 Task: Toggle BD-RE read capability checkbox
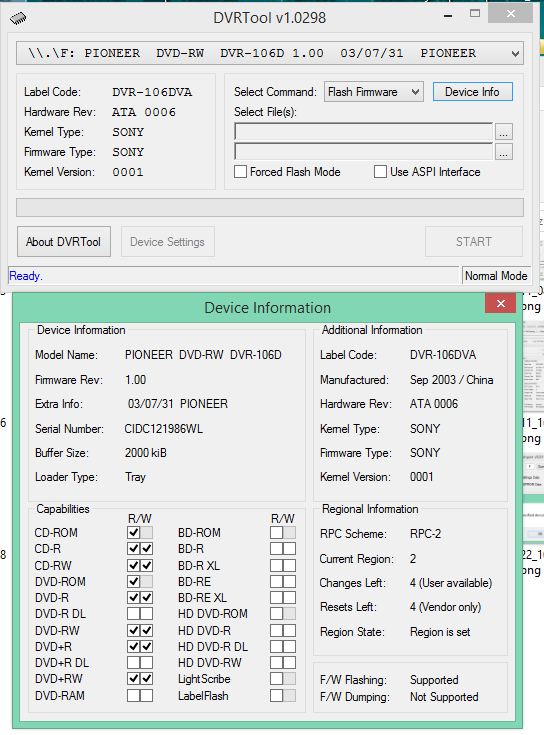pos(276,582)
